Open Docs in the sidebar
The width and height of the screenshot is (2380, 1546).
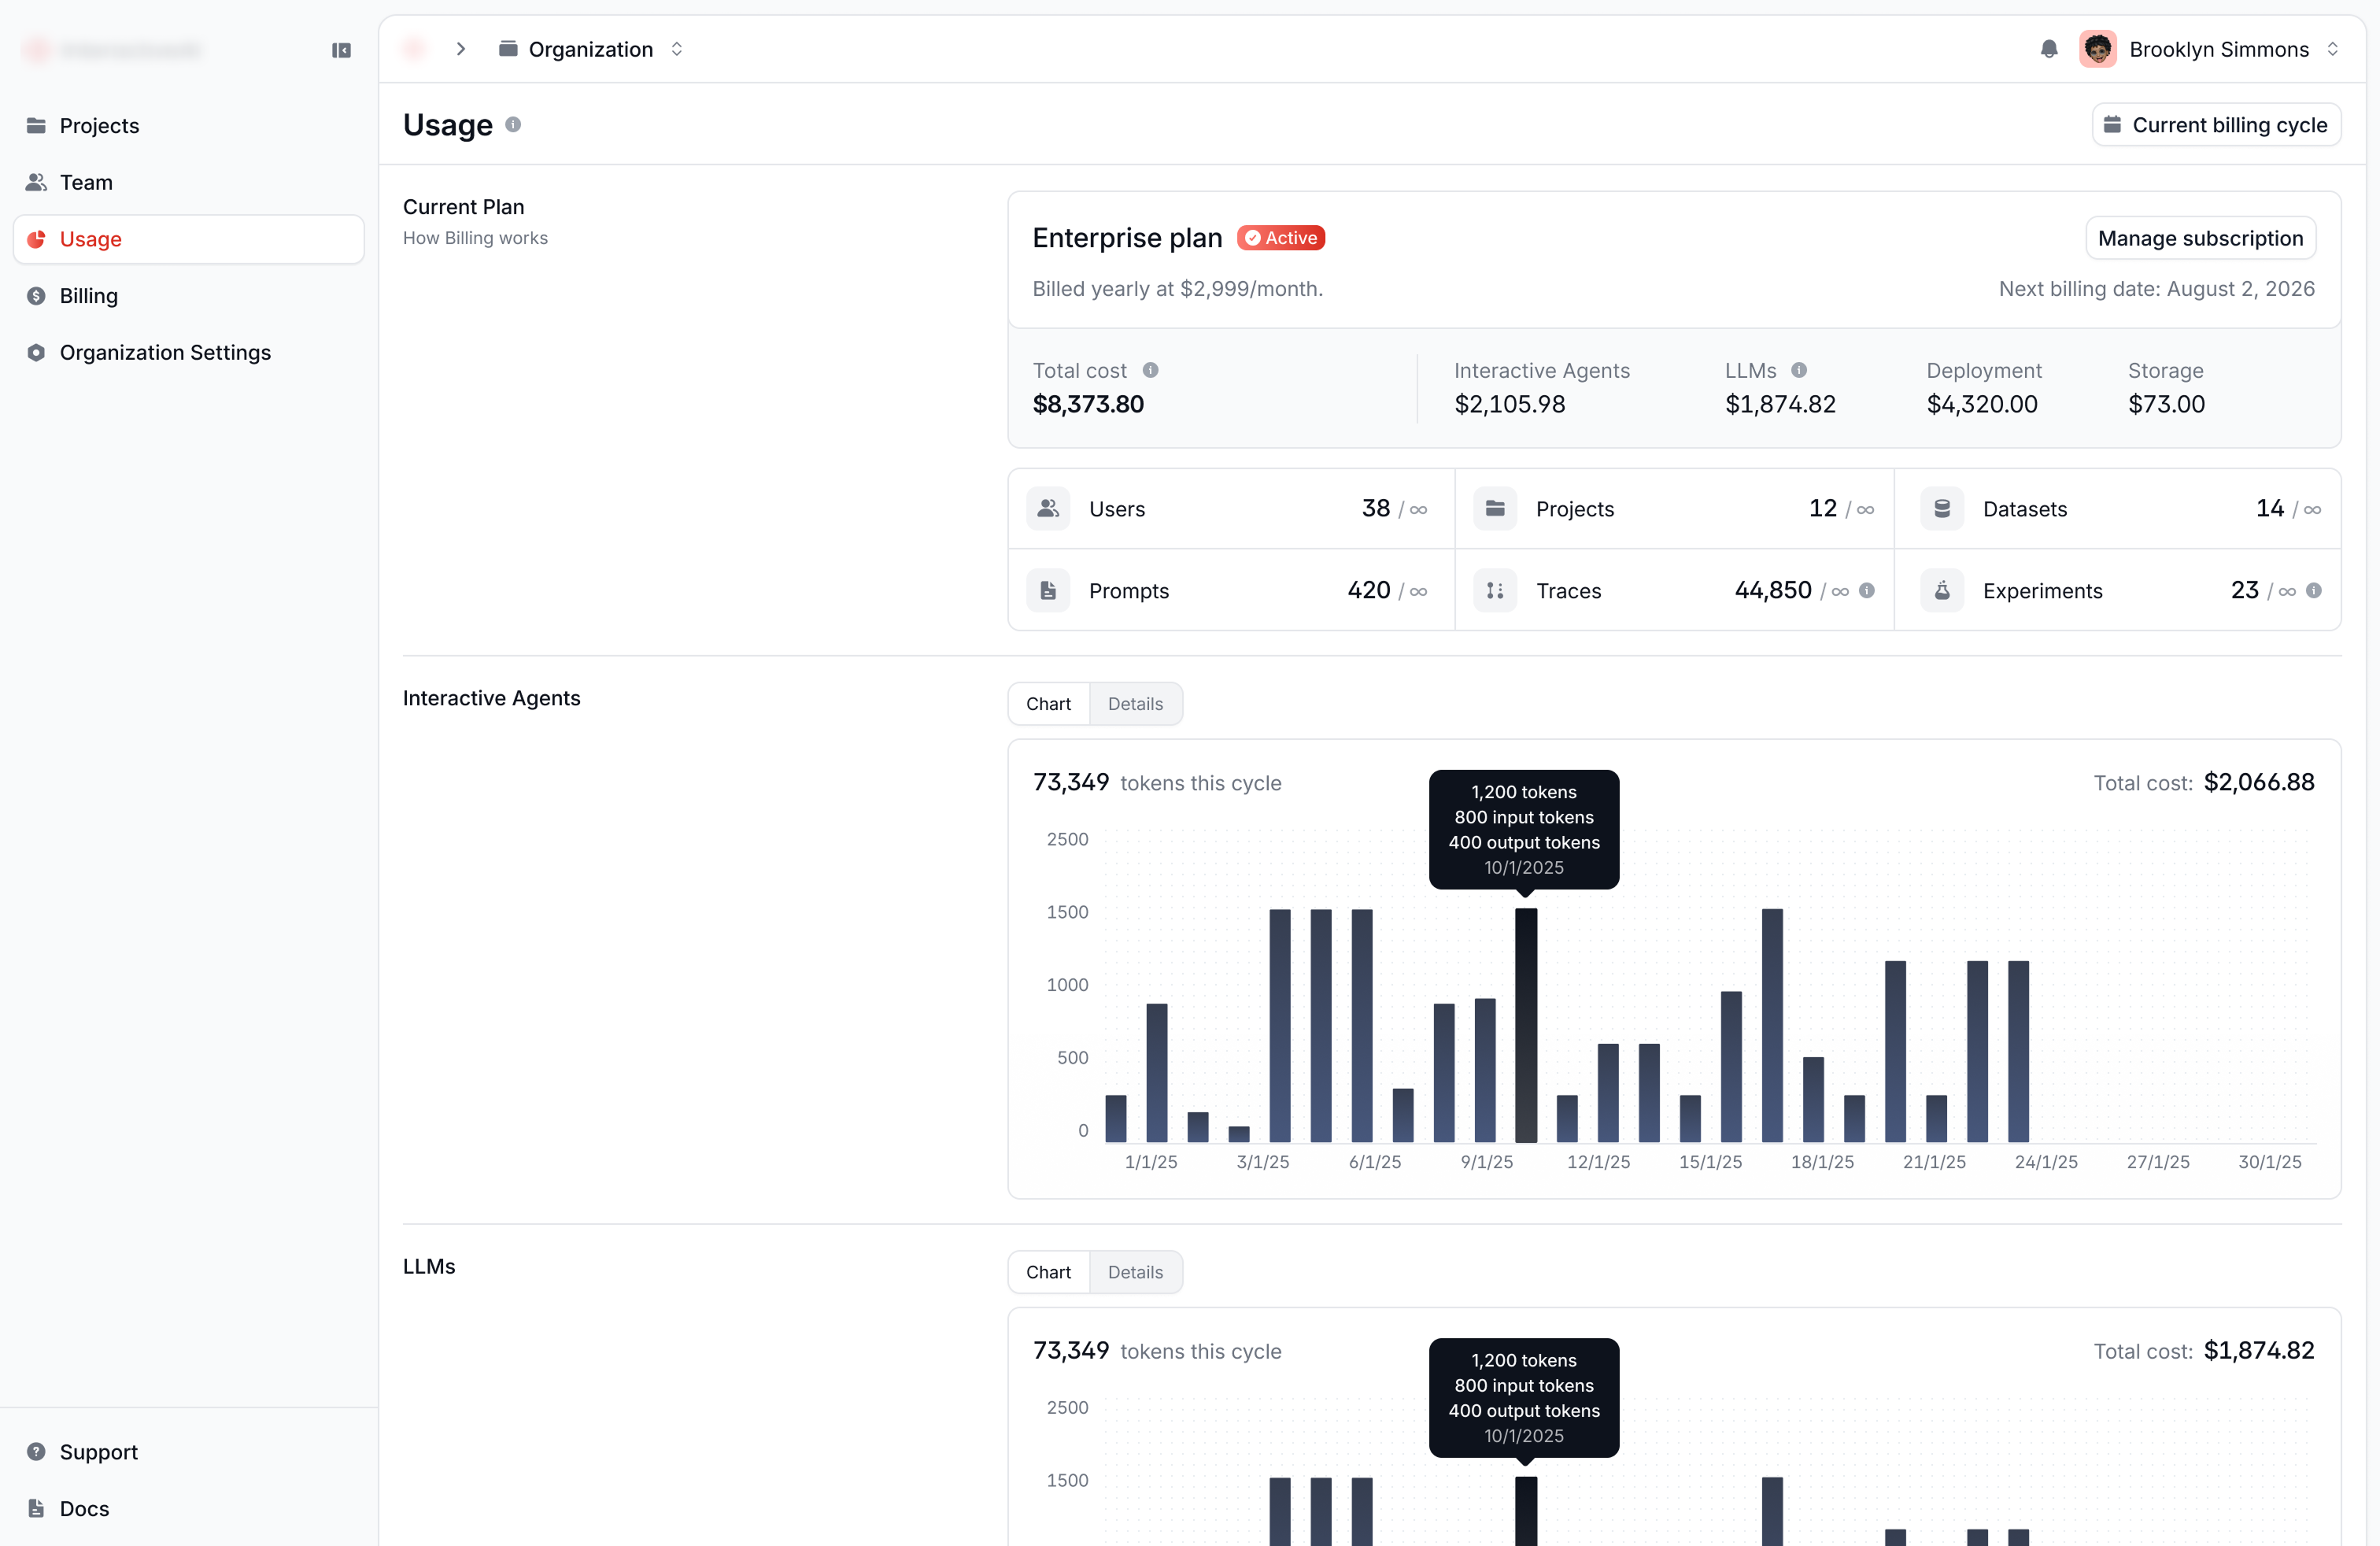tap(189, 1508)
